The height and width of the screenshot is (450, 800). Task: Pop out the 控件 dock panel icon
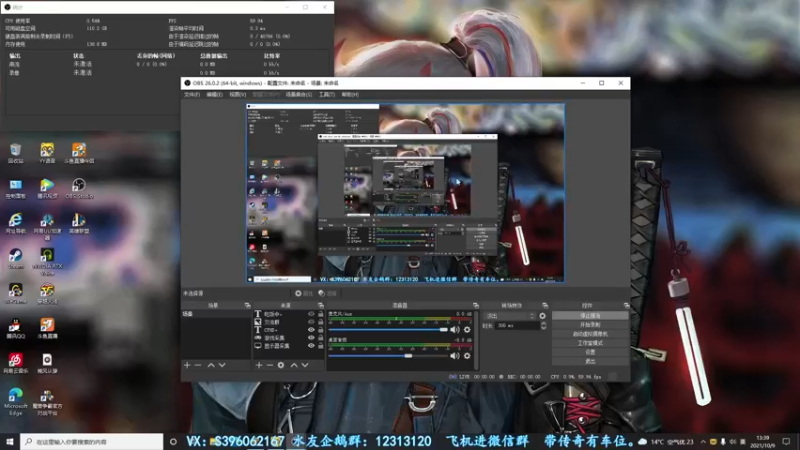(x=626, y=305)
